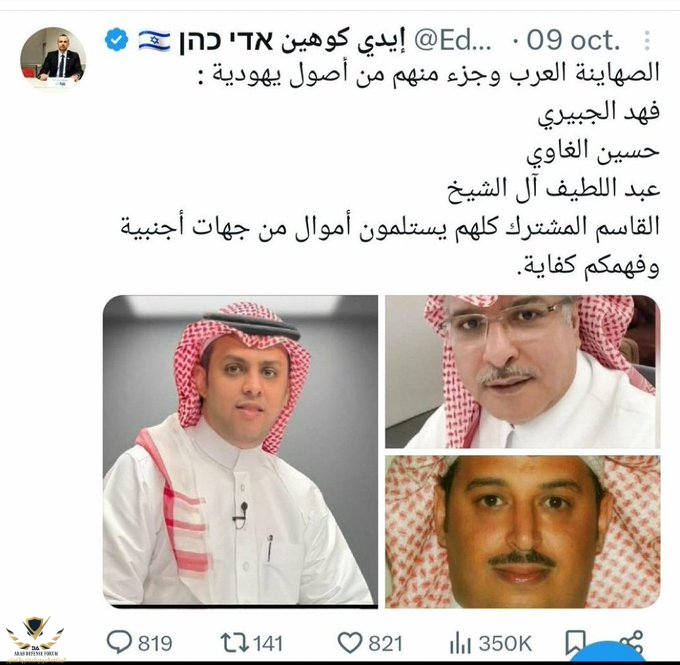Like the tweet via the heart icon
Viewport: 680px width, 665px height.
(x=350, y=642)
